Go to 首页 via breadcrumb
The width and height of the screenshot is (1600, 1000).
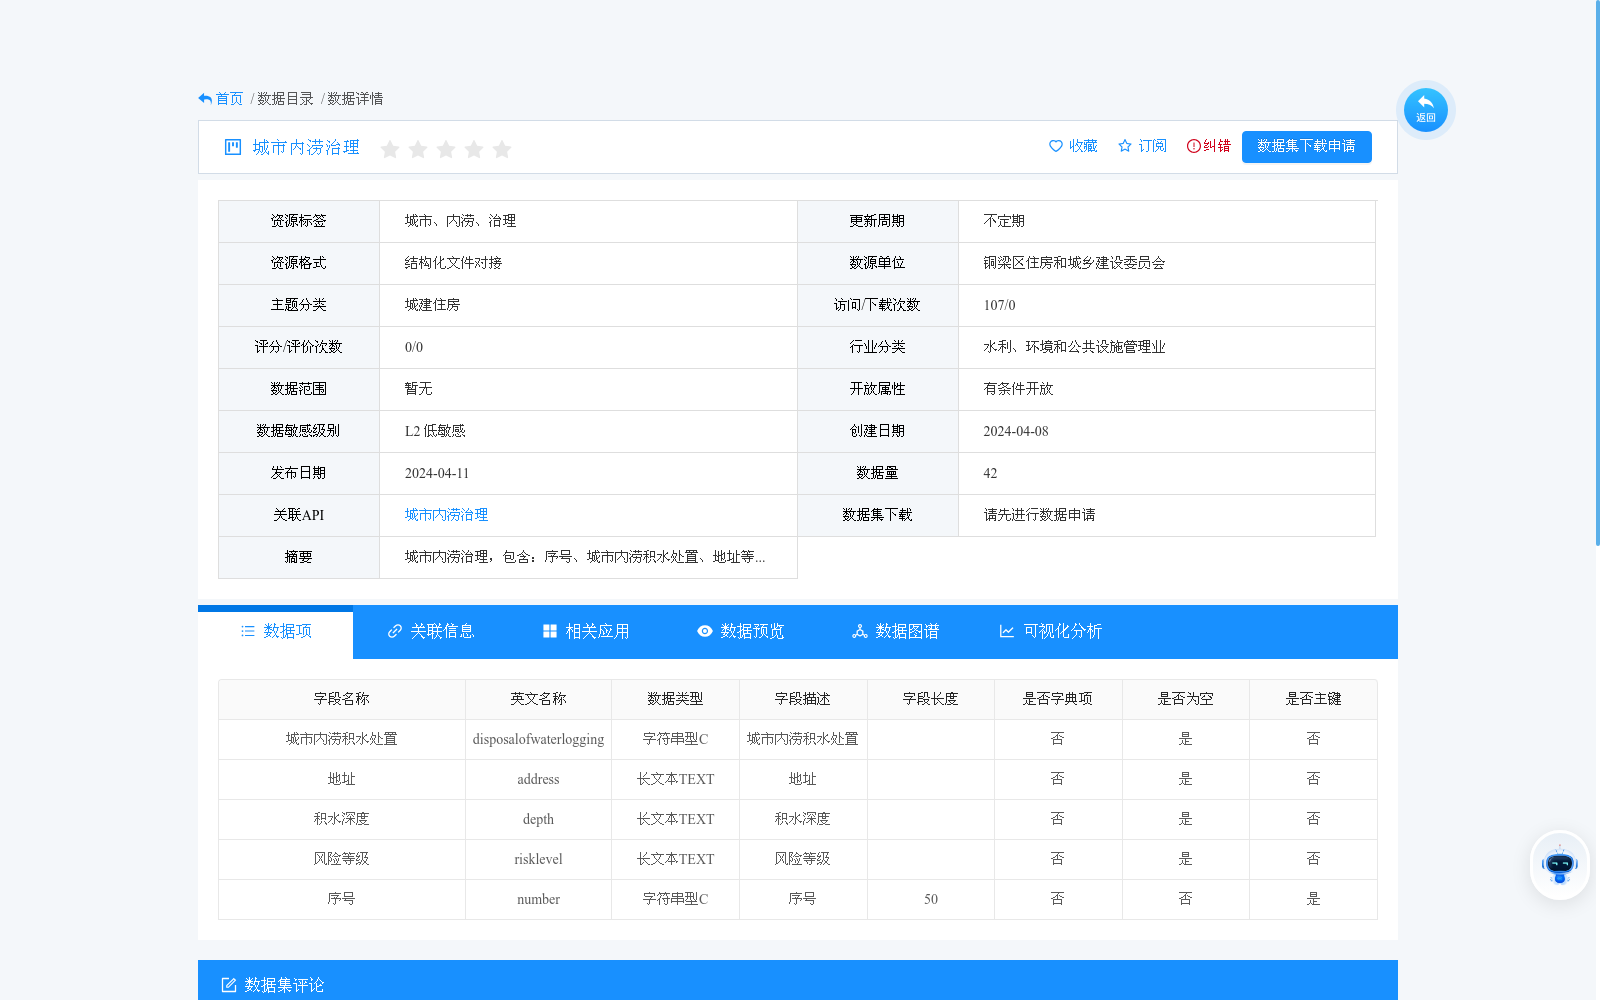(x=229, y=99)
